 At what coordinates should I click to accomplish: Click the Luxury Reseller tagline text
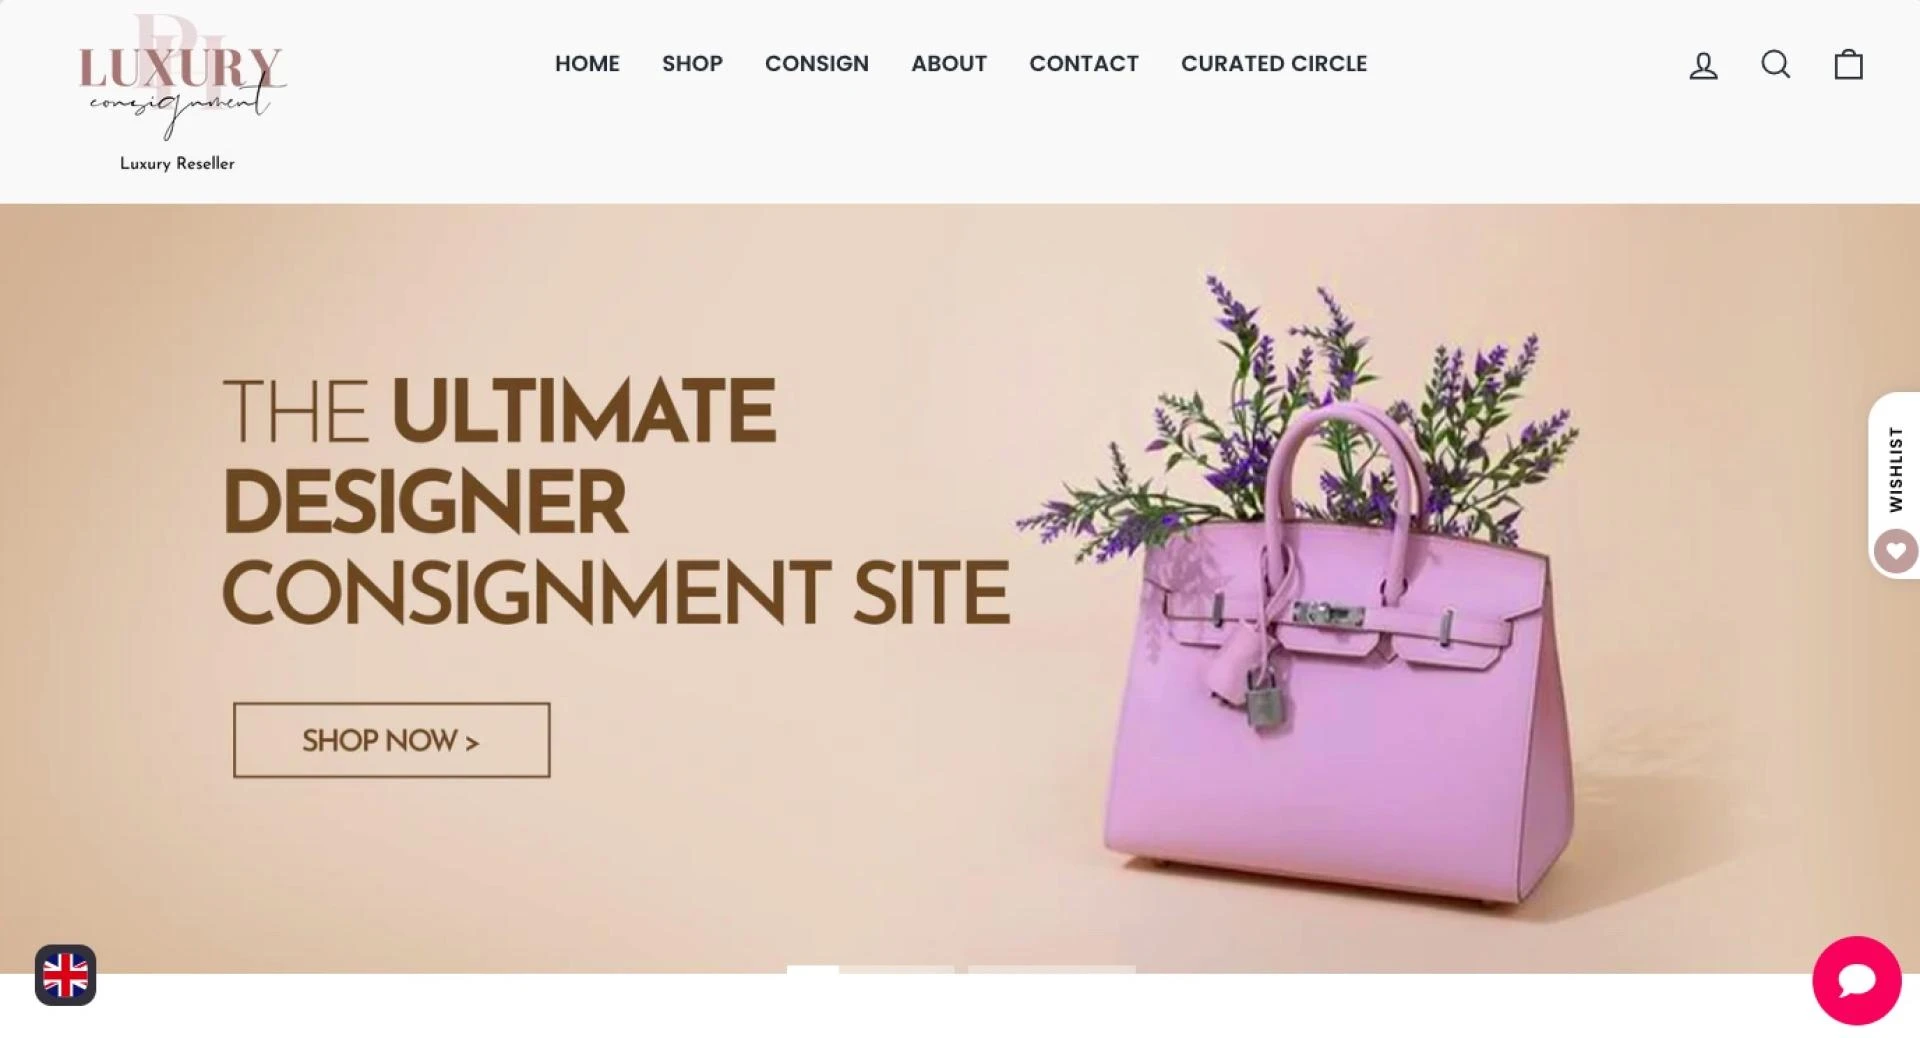[x=177, y=164]
